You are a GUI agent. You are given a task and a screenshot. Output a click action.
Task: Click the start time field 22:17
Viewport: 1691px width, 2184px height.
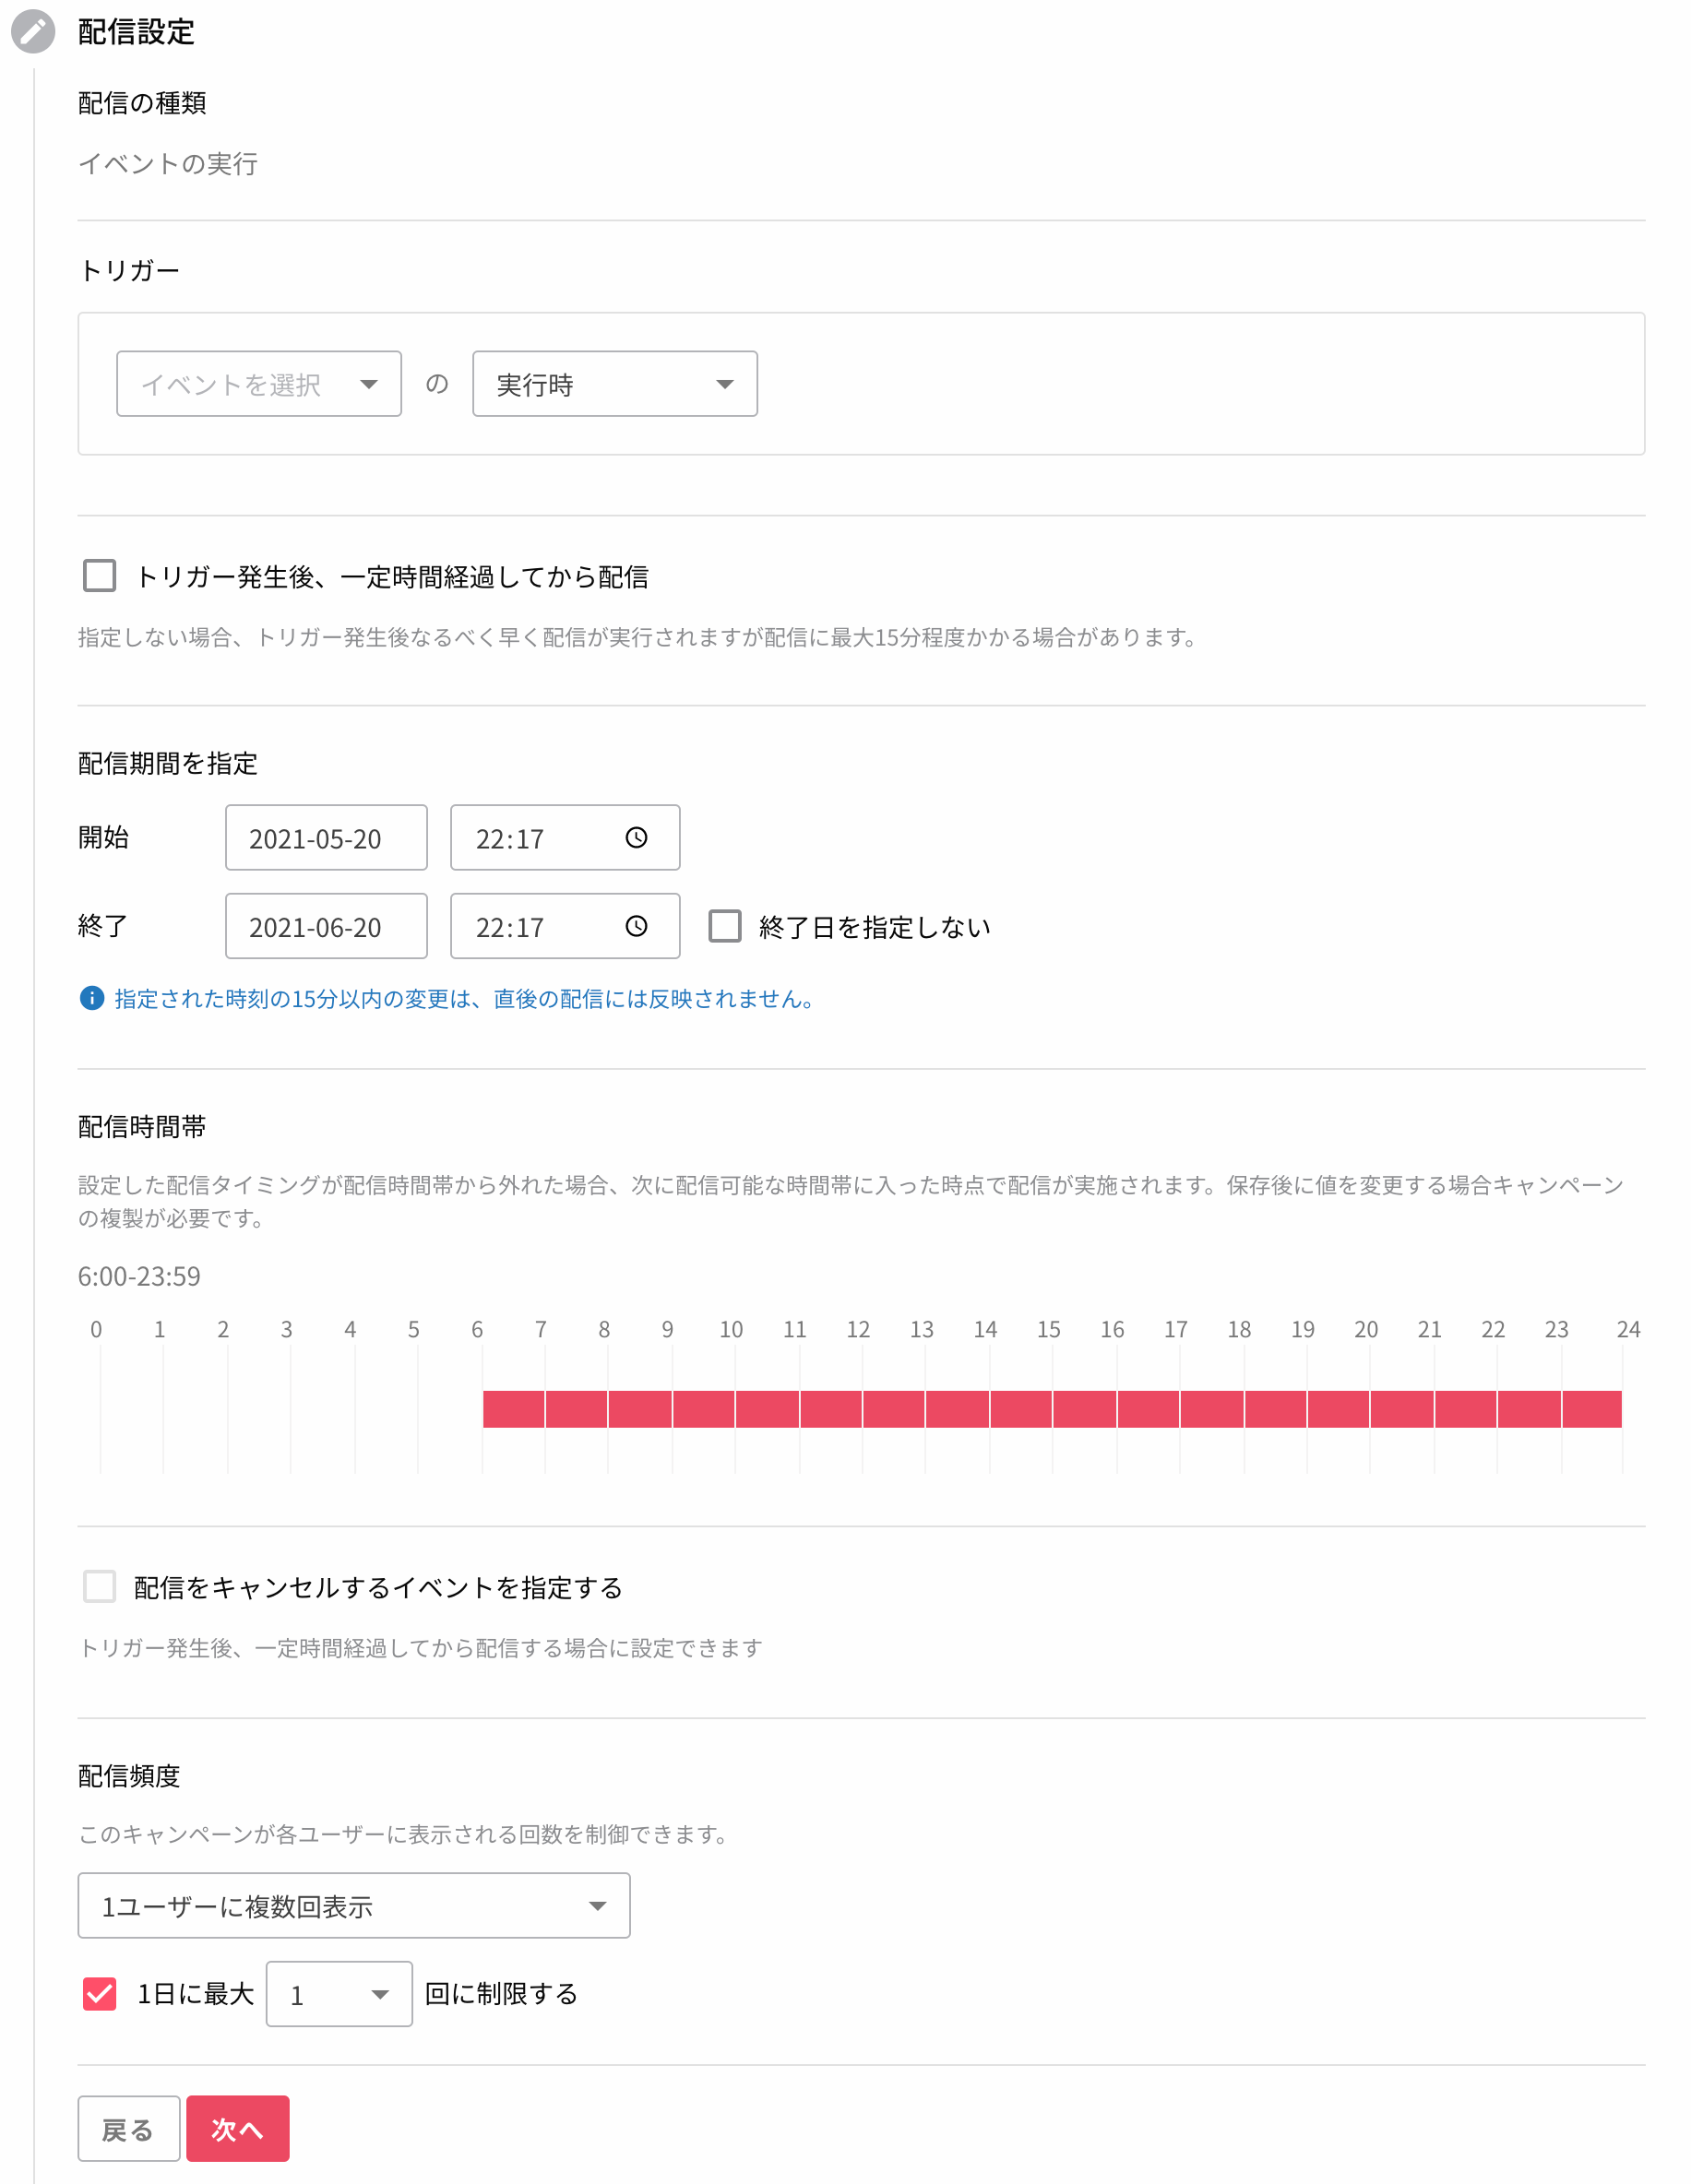(565, 838)
